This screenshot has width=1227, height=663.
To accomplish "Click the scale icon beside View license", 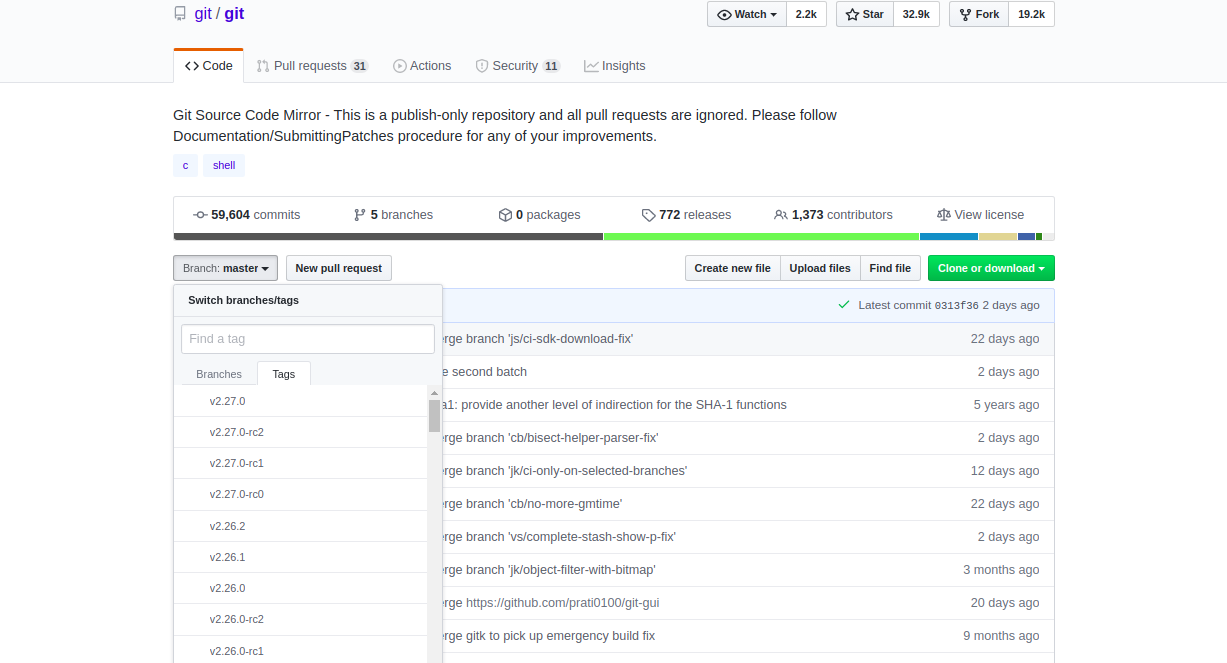I will pyautogui.click(x=943, y=214).
